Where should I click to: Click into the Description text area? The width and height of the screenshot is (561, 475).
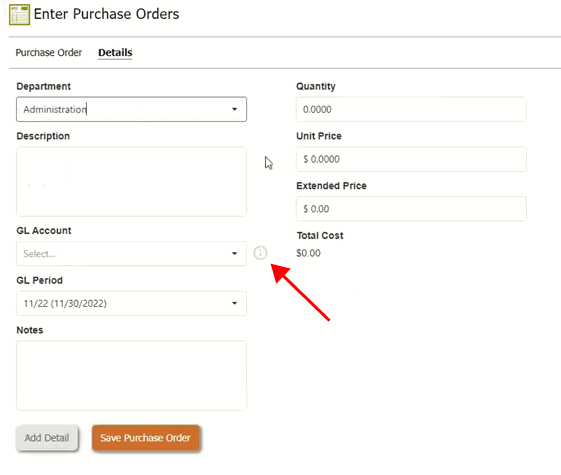coord(131,181)
